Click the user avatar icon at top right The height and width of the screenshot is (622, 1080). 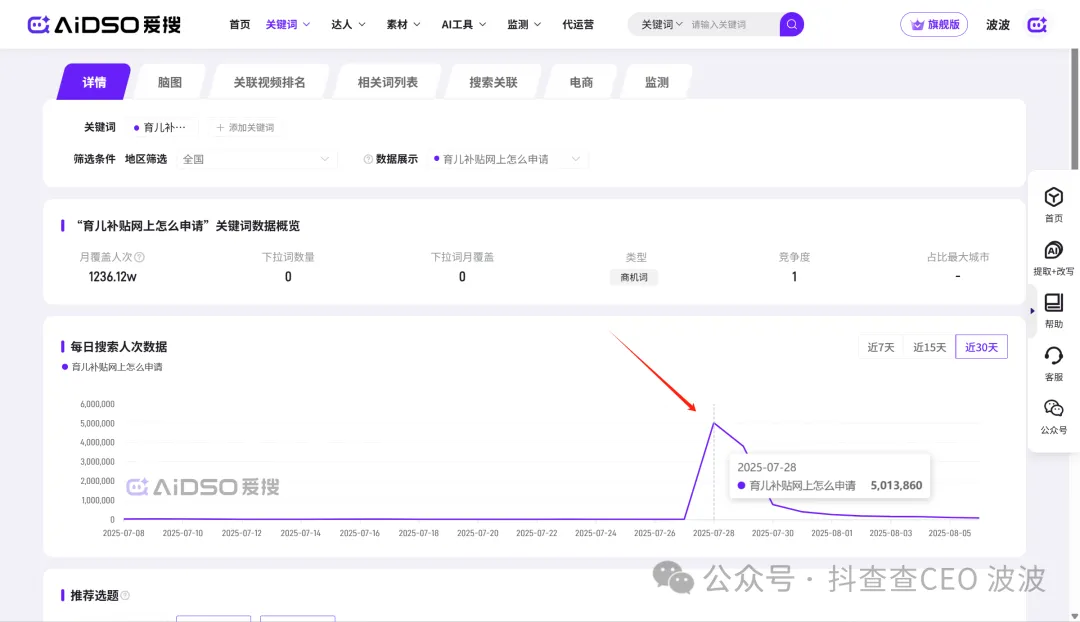1037,24
